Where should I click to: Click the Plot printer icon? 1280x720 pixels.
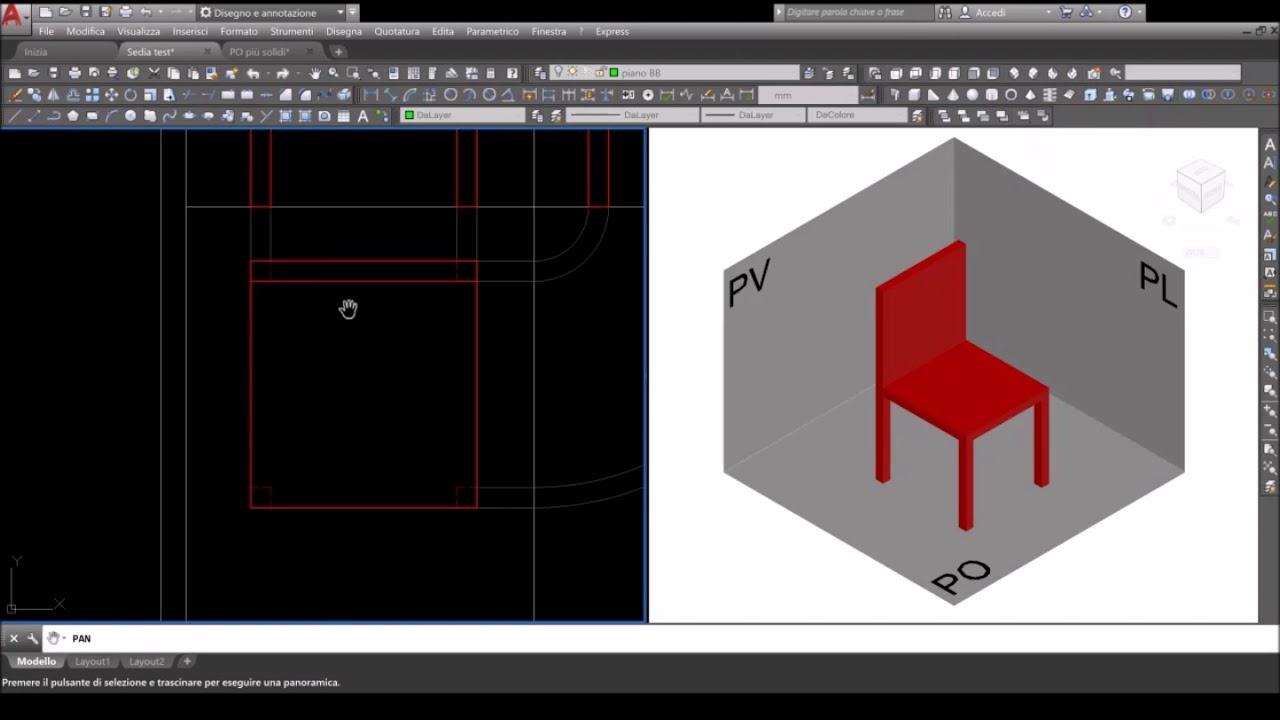tap(74, 73)
